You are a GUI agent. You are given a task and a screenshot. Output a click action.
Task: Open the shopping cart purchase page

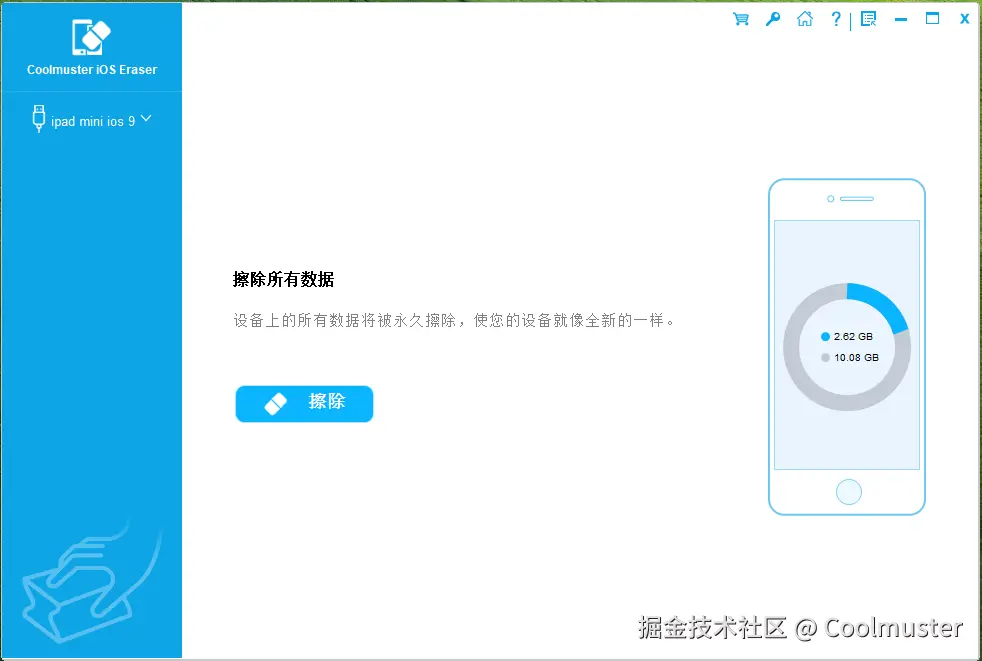tap(740, 18)
